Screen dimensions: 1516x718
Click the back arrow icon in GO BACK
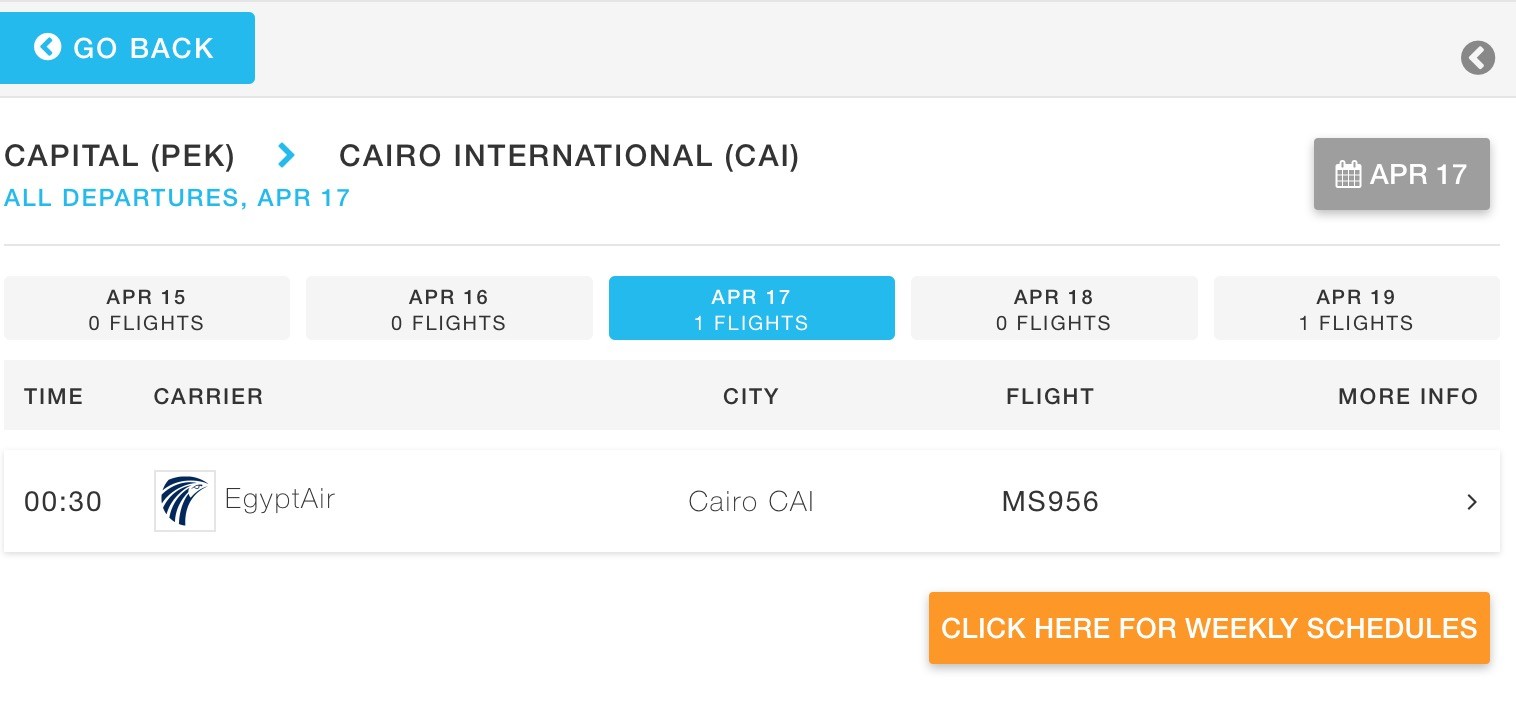point(48,47)
